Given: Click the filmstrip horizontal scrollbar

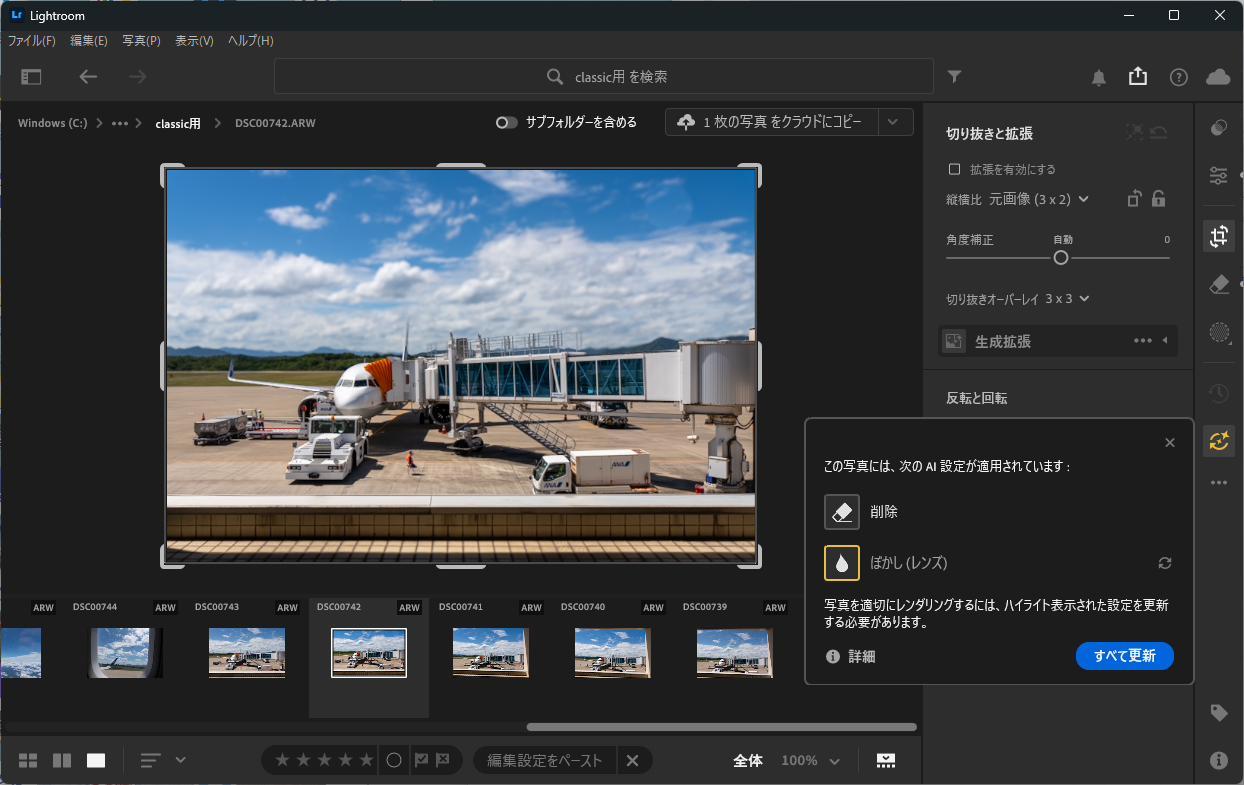Looking at the screenshot, I should coord(721,727).
